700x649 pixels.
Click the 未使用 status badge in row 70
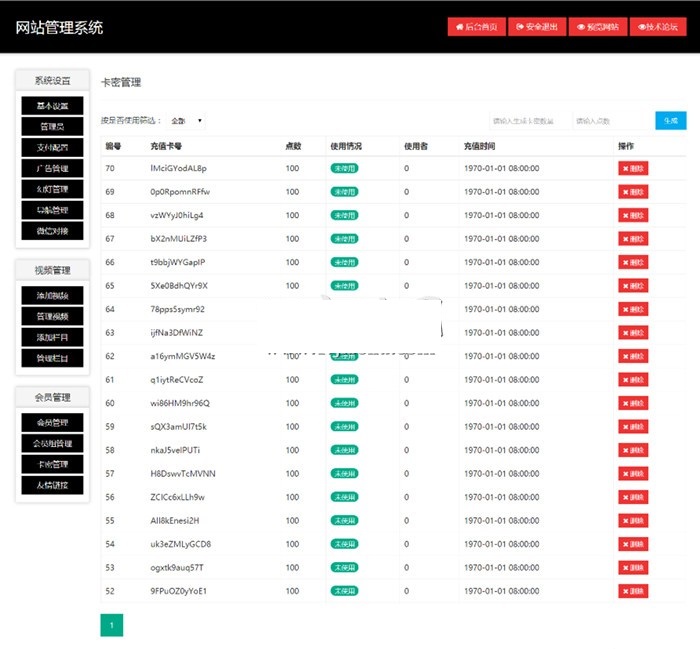tap(344, 168)
